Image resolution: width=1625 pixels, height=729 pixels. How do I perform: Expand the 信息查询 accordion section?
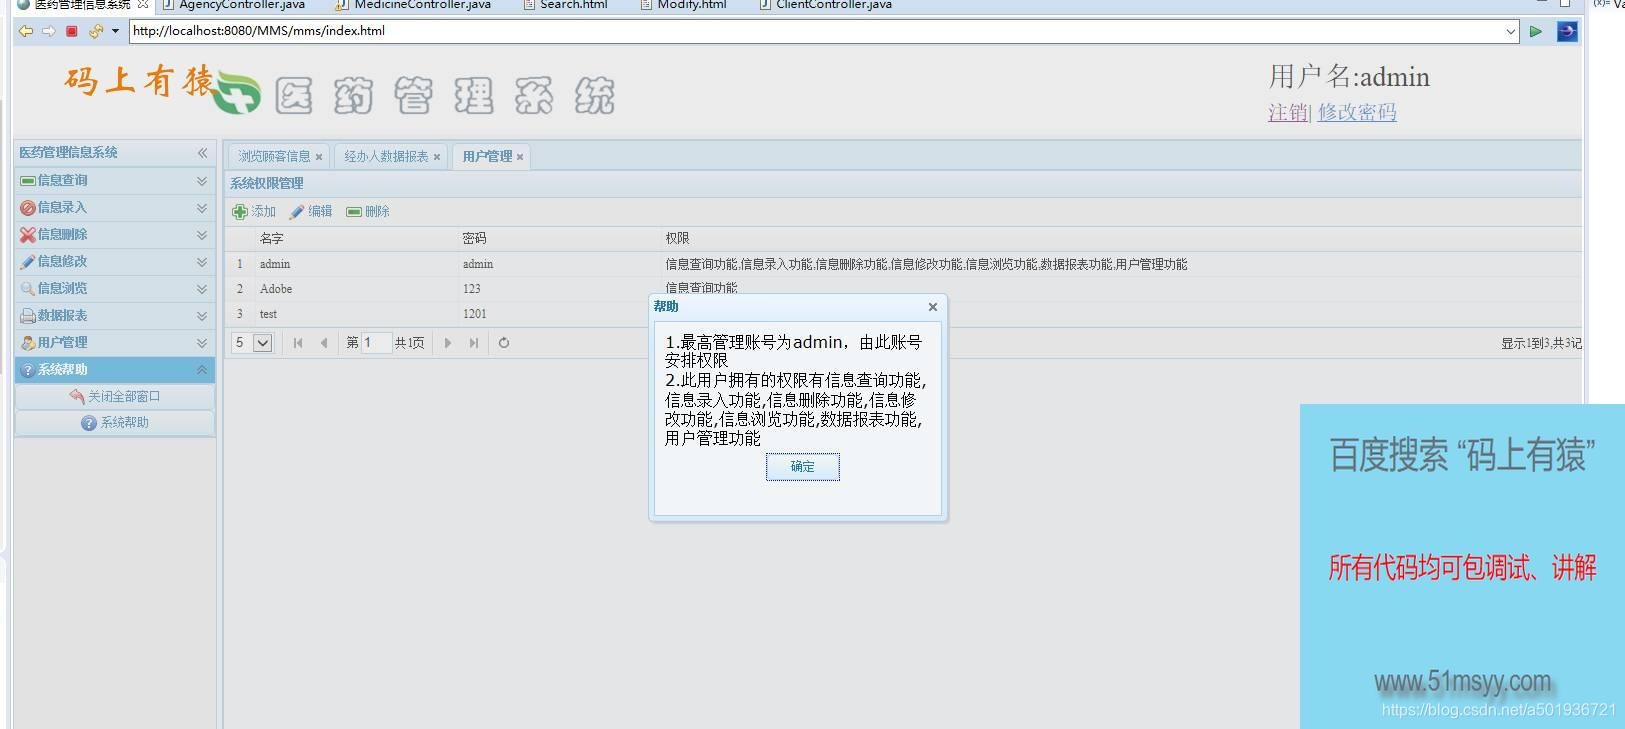point(201,181)
